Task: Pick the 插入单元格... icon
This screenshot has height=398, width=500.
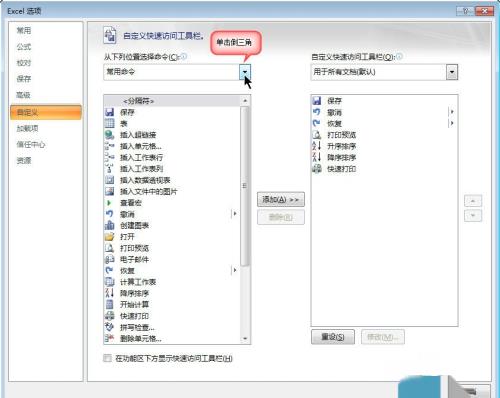Action: [109, 146]
